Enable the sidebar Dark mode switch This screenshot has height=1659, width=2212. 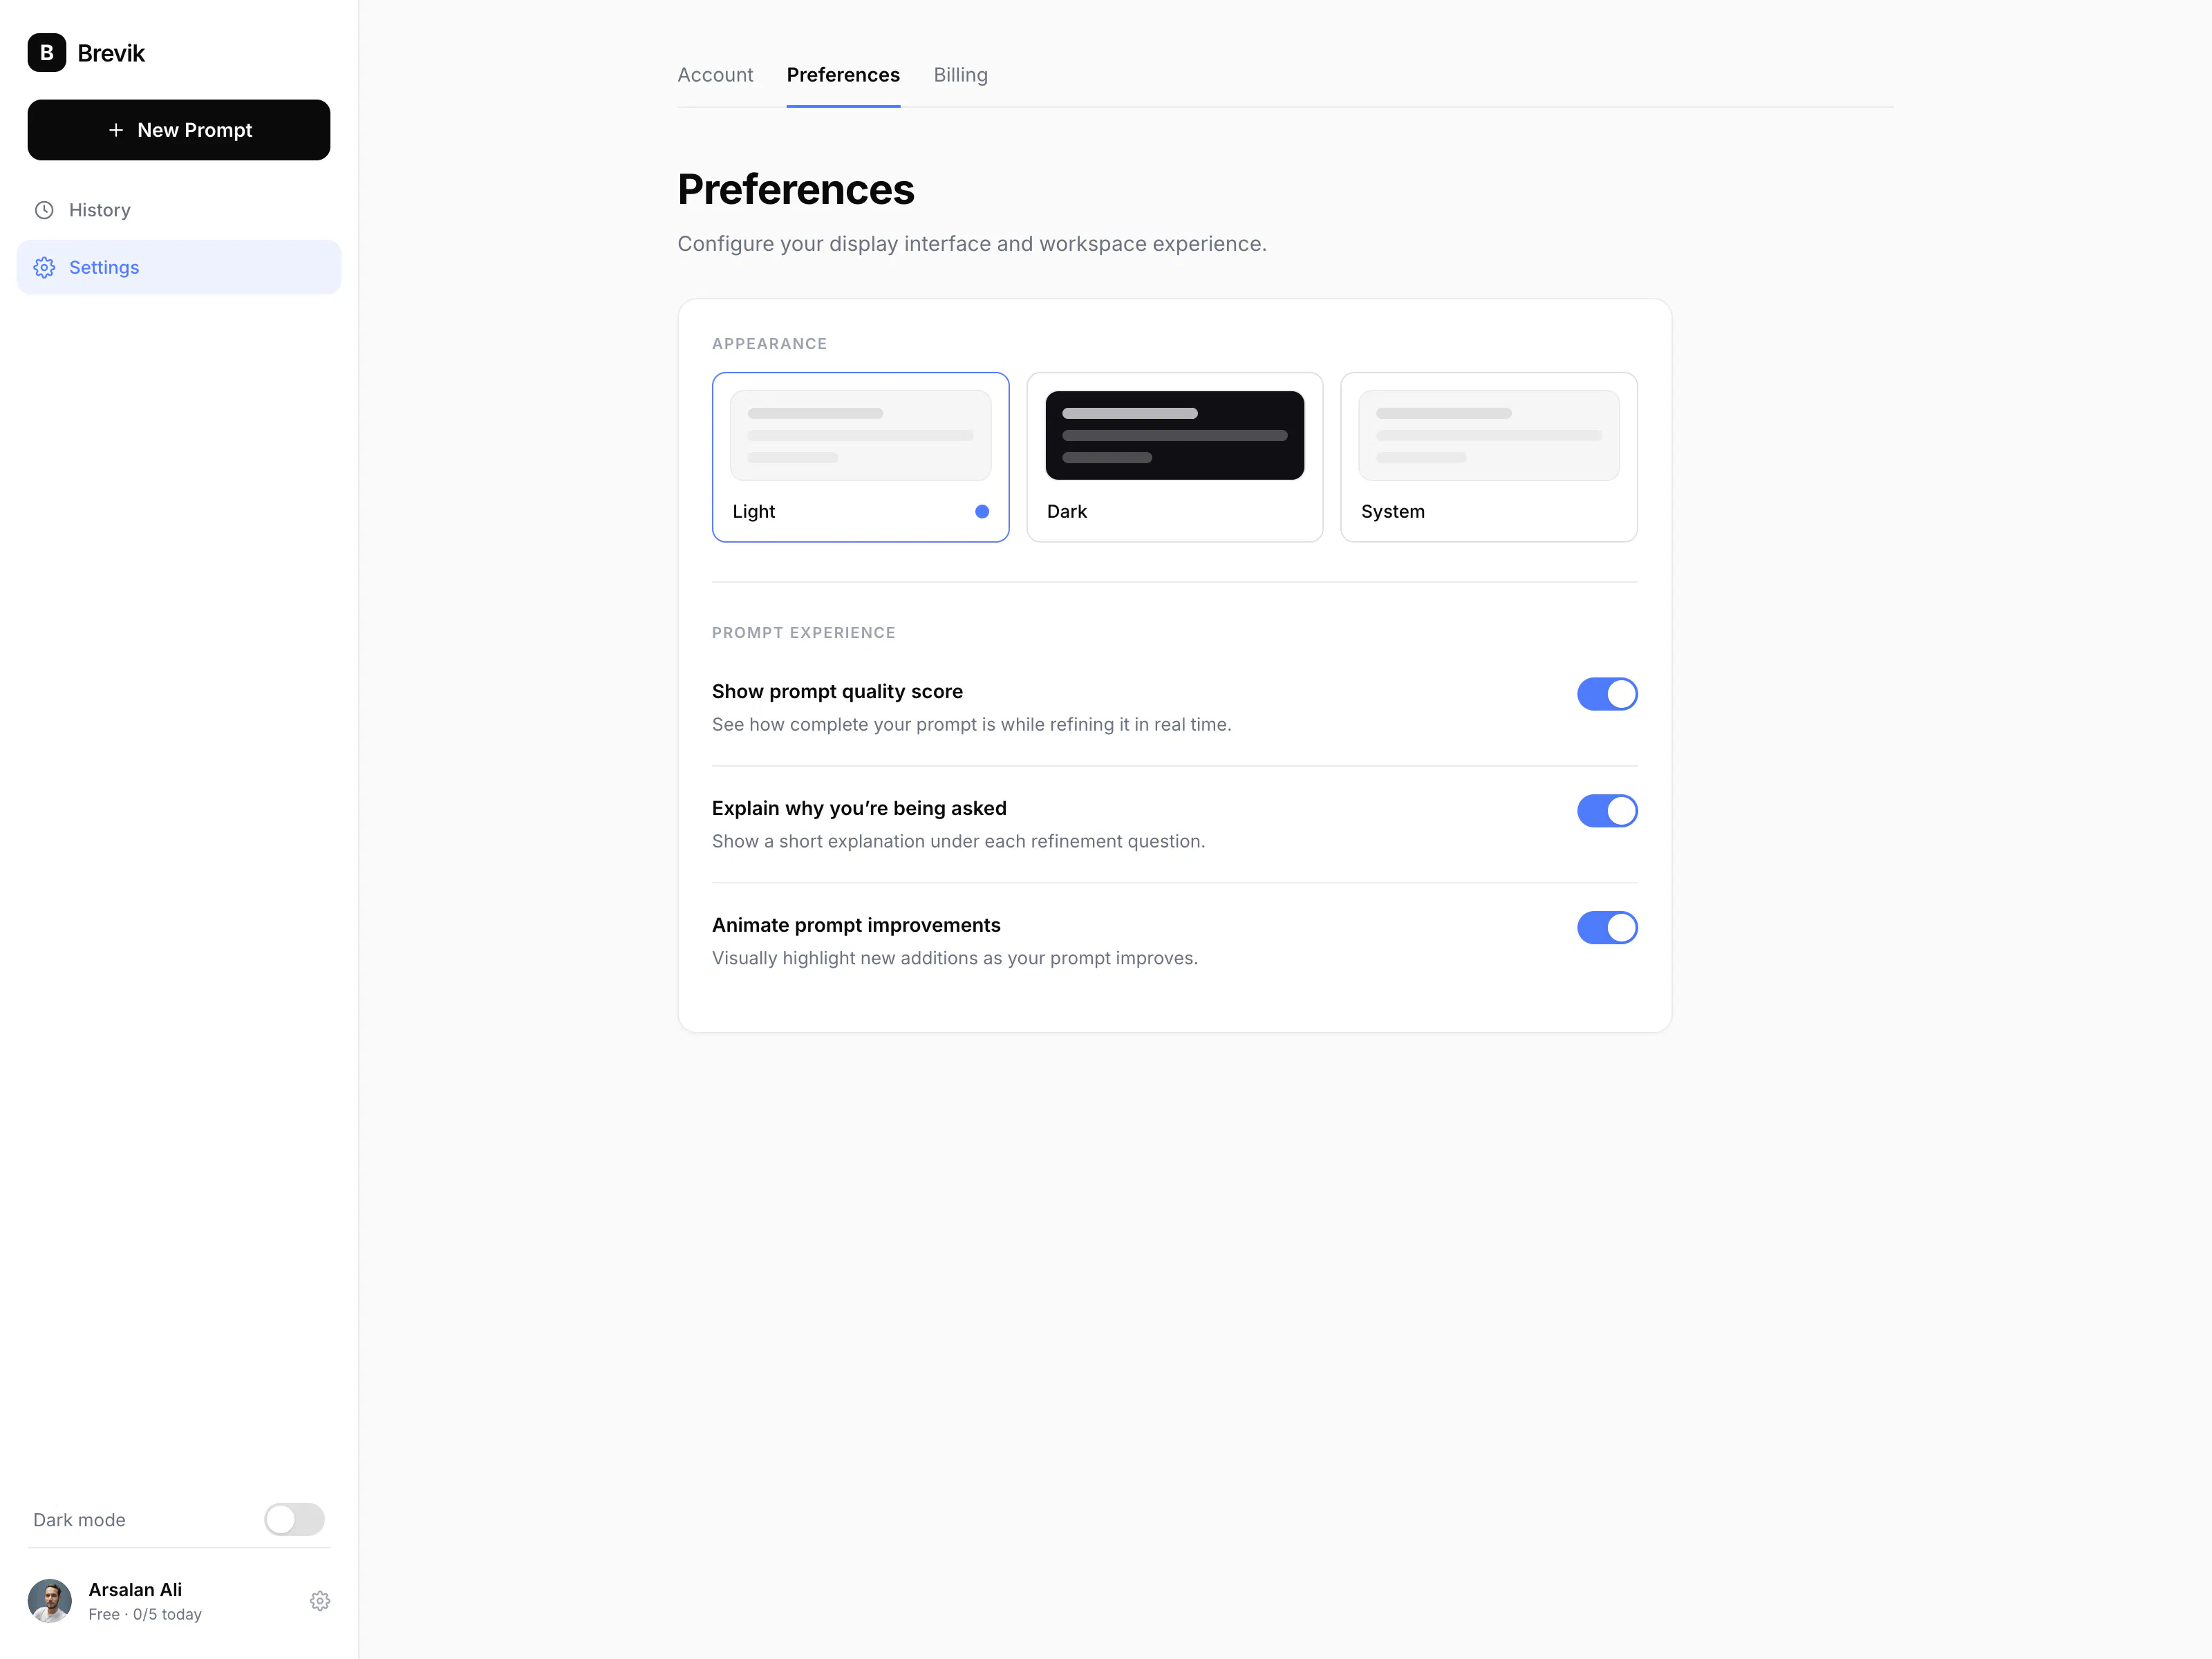(294, 1519)
